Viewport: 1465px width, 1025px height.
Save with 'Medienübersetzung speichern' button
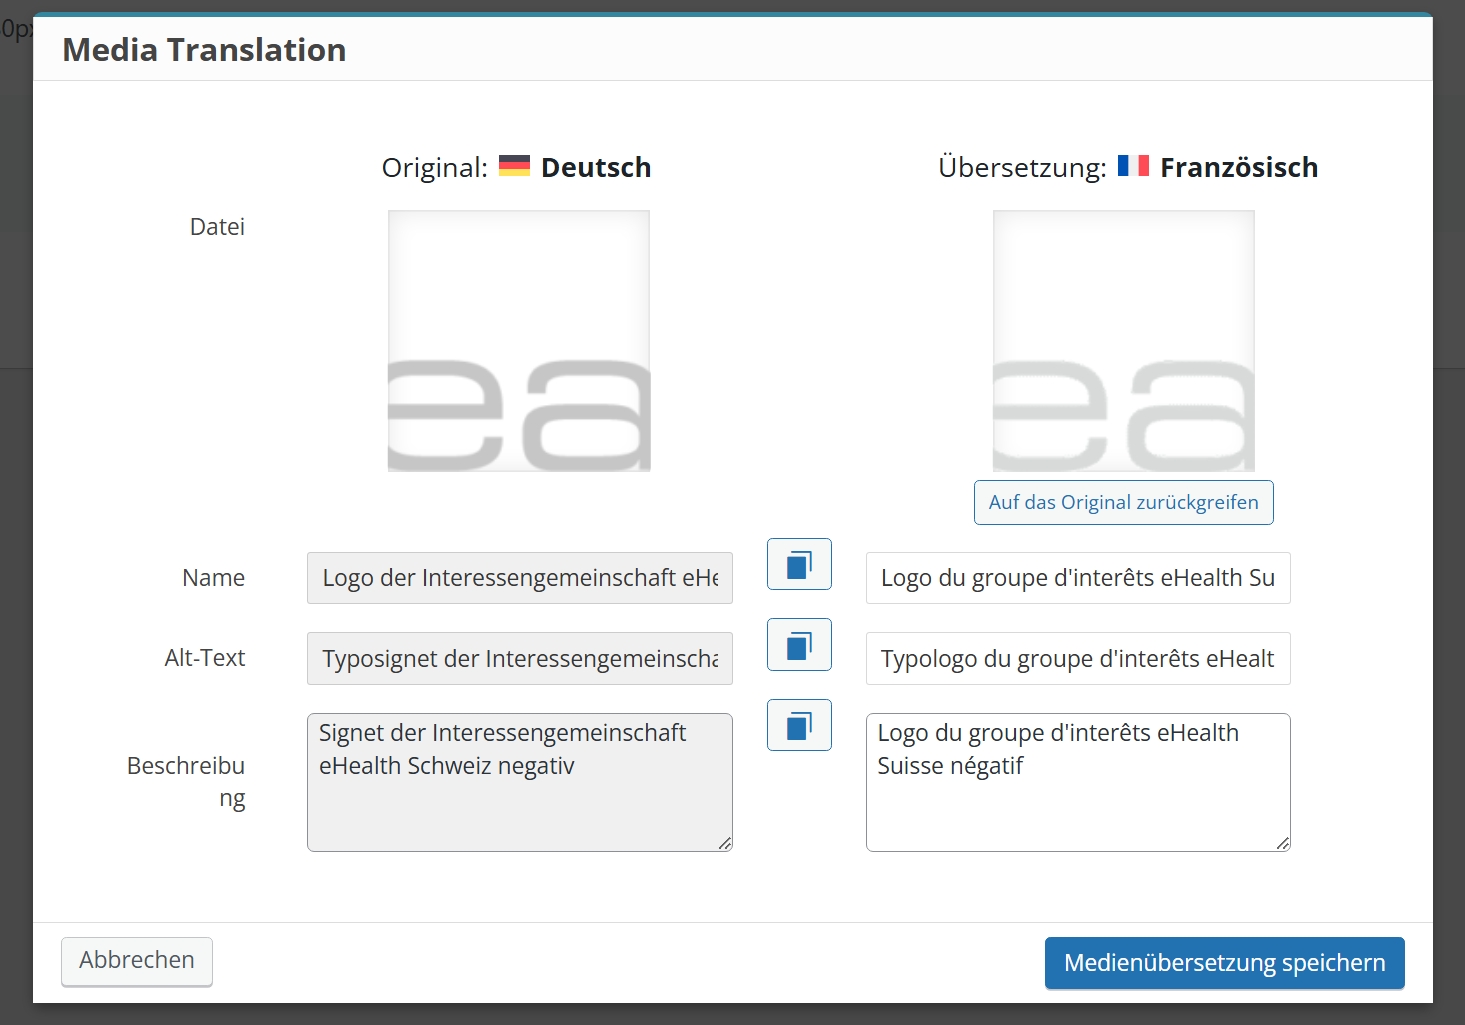[1224, 963]
